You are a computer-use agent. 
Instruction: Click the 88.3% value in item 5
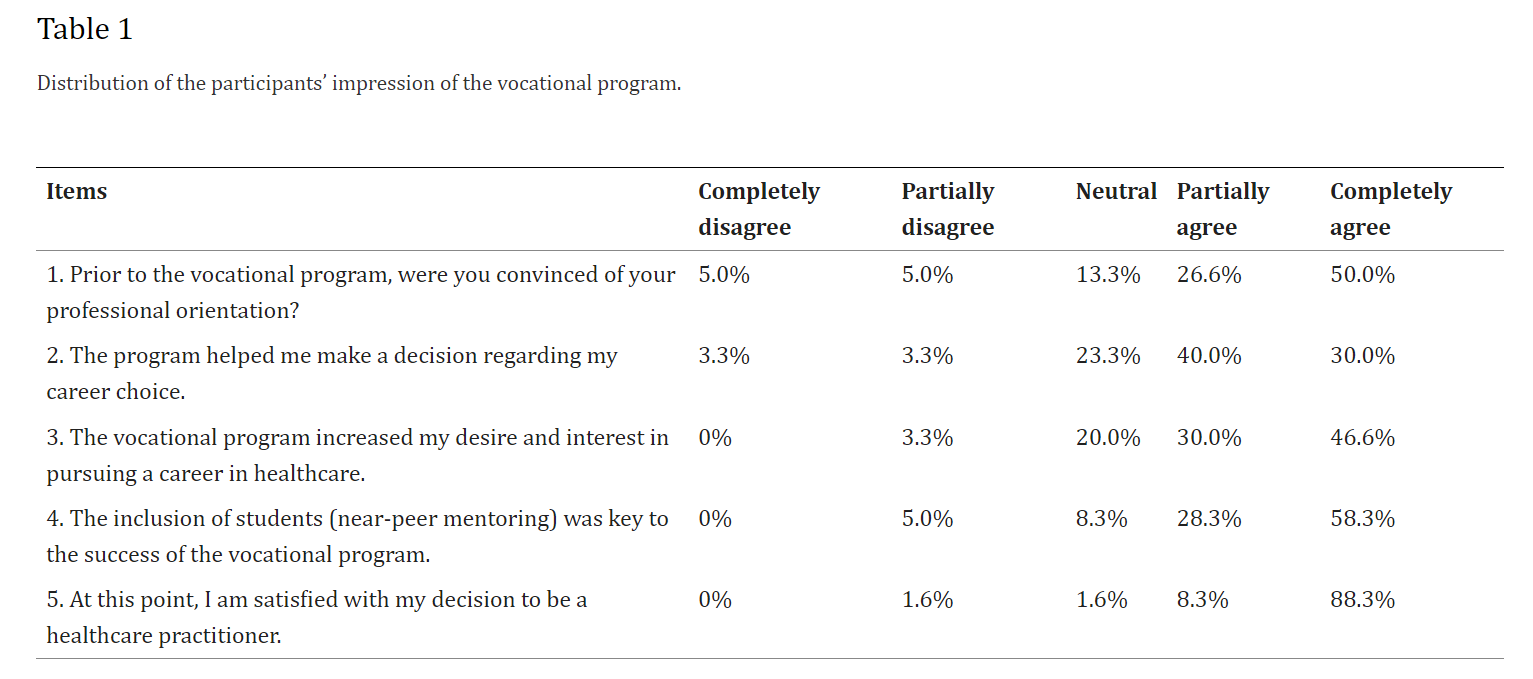tap(1362, 600)
